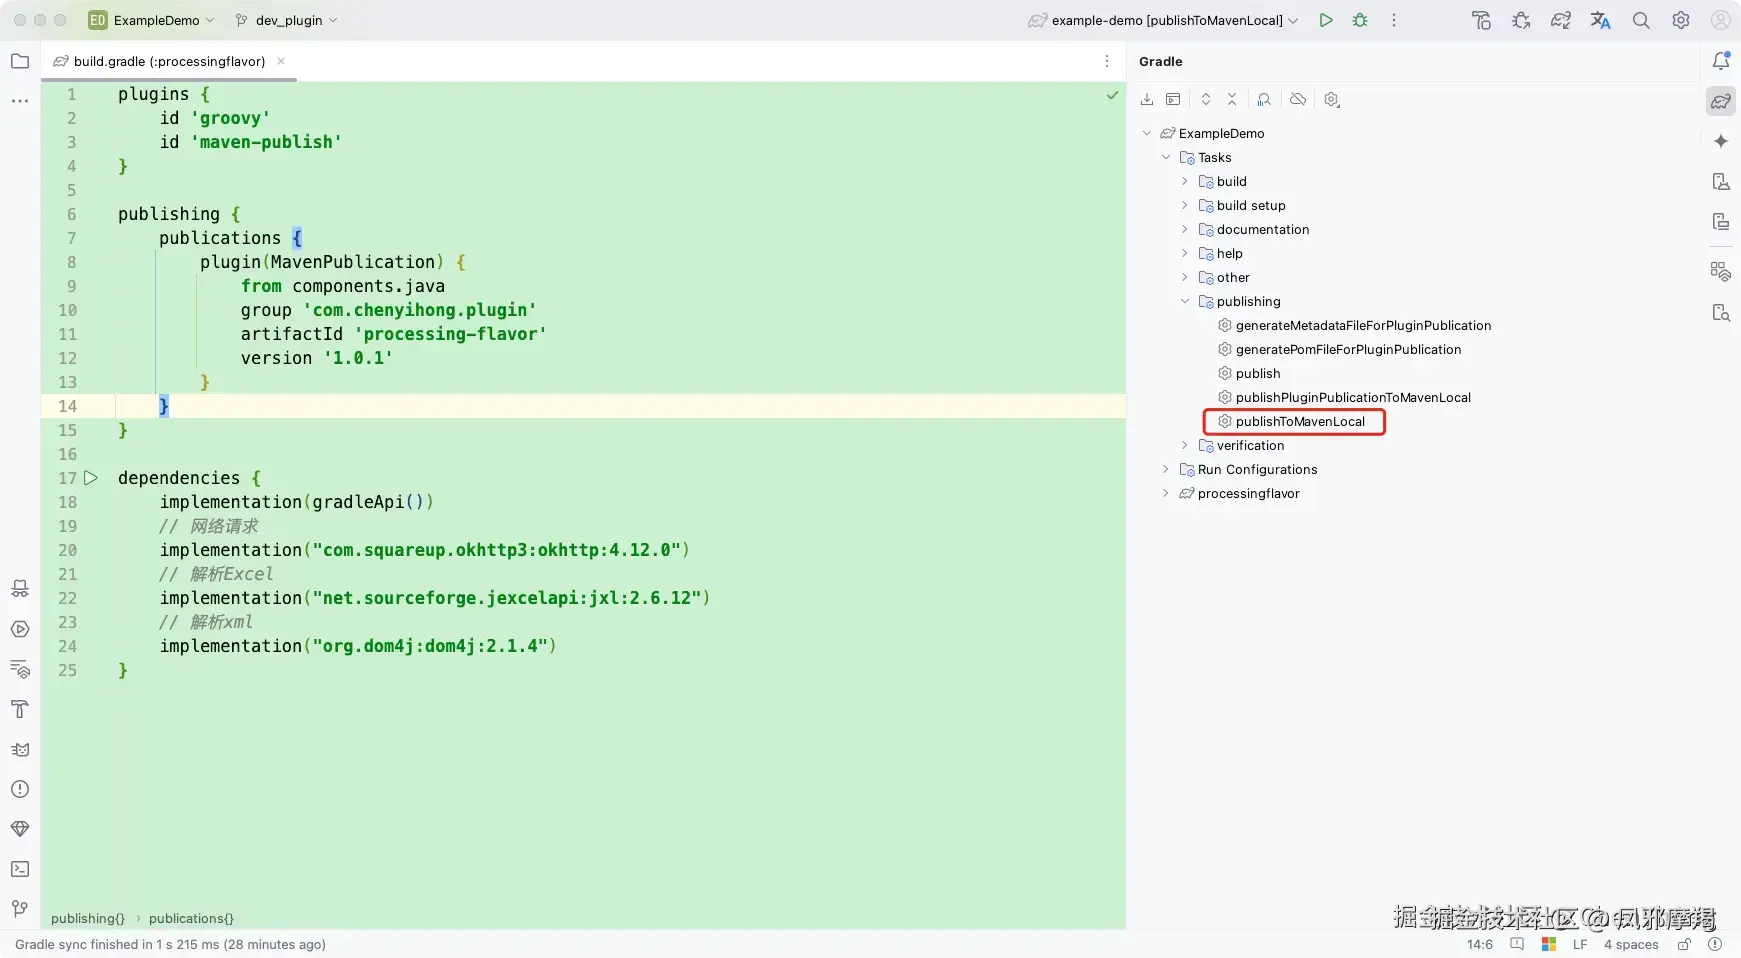Start debugging with the bug icon
Image resolution: width=1741 pixels, height=958 pixels.
(1360, 20)
